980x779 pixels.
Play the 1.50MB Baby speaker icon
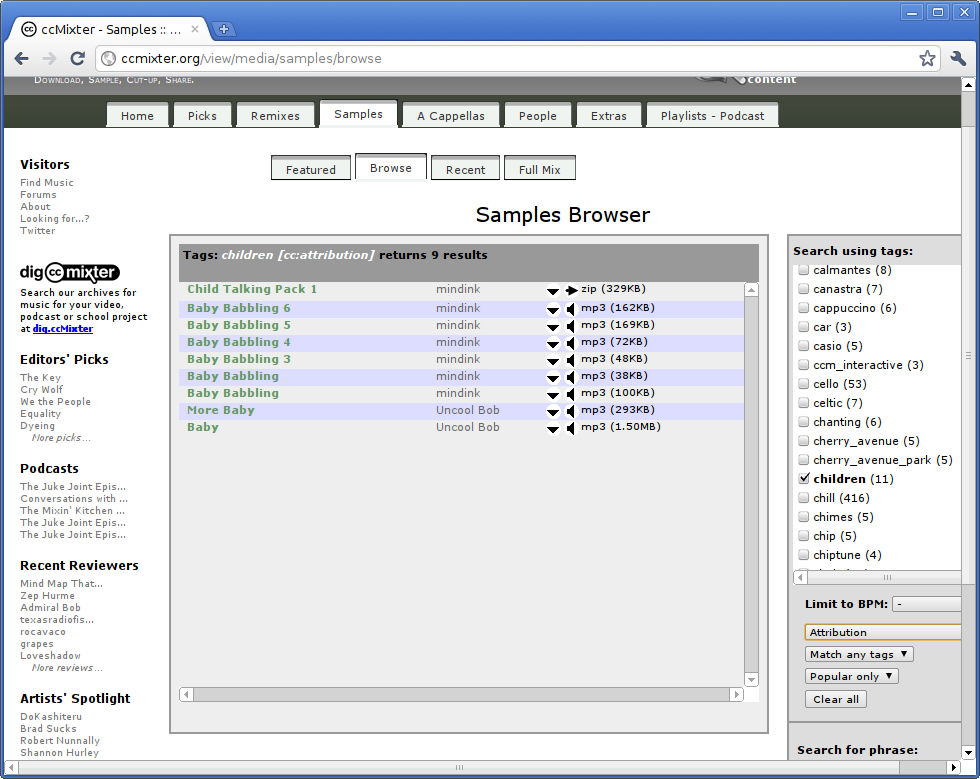pos(570,428)
